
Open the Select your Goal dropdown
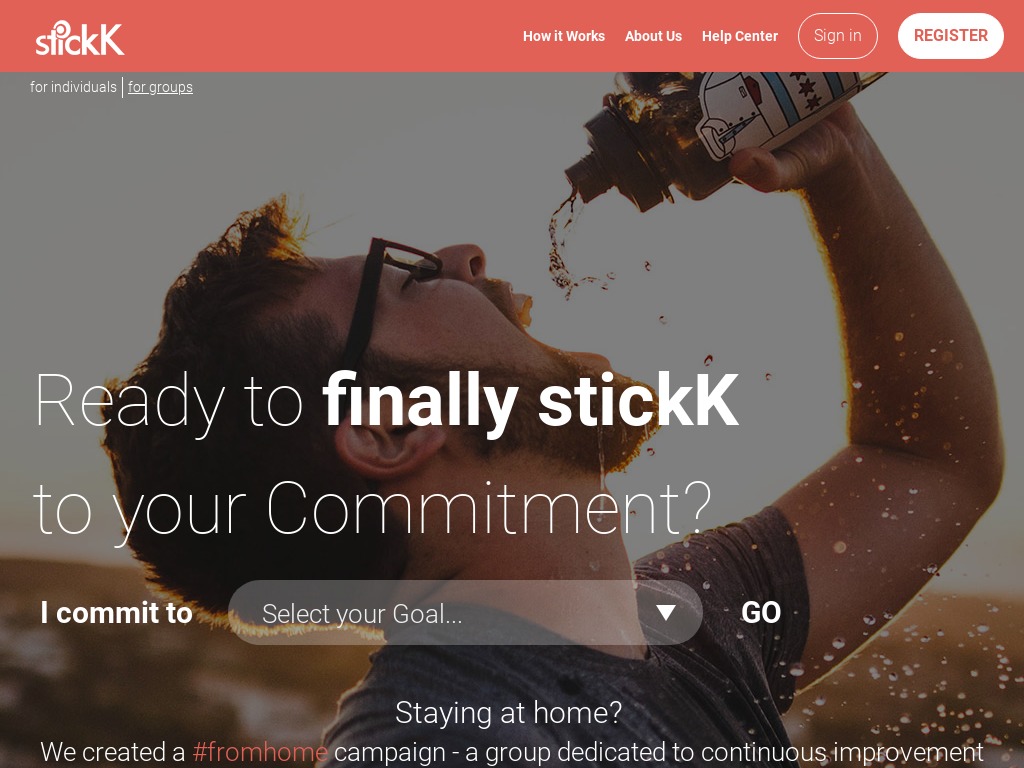465,613
